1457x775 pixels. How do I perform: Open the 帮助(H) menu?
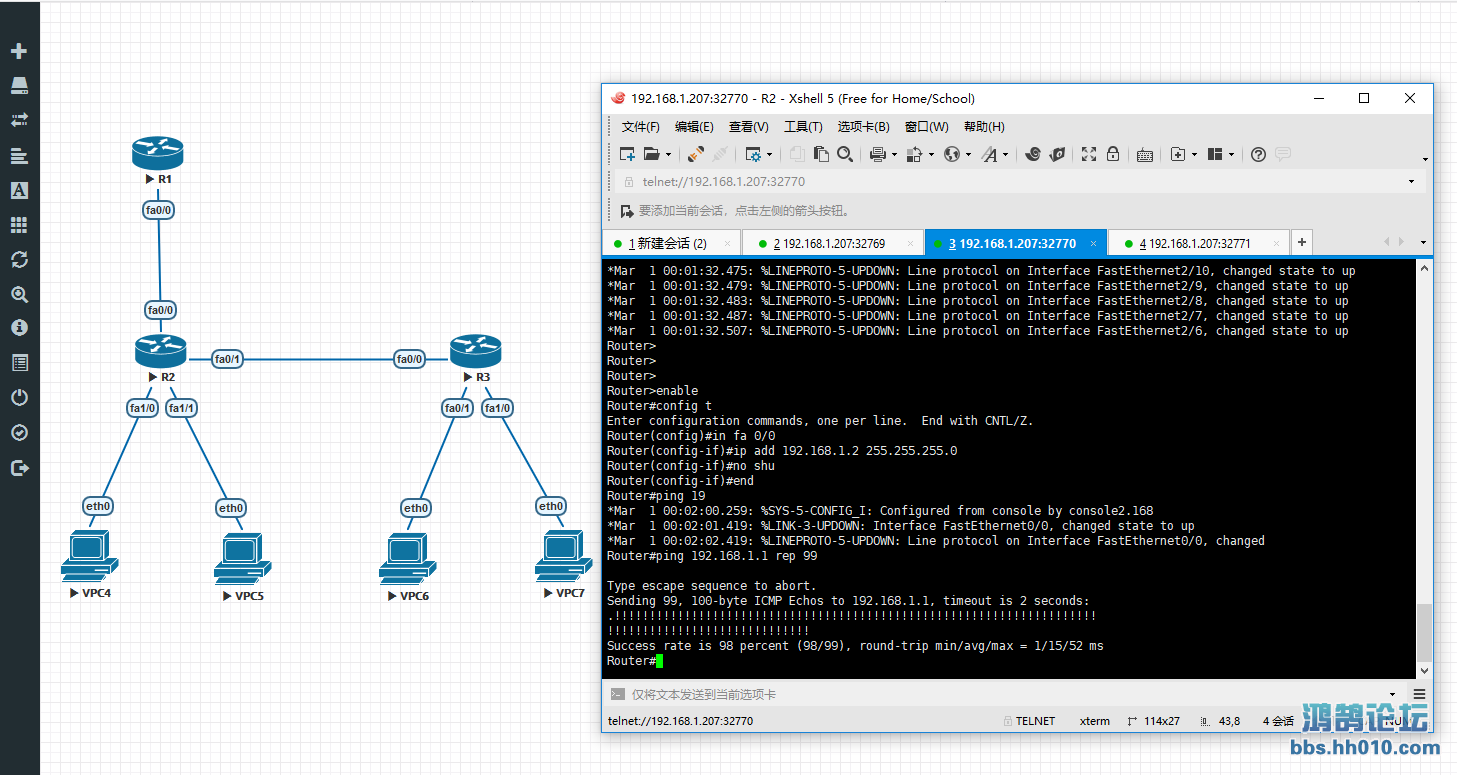click(984, 127)
